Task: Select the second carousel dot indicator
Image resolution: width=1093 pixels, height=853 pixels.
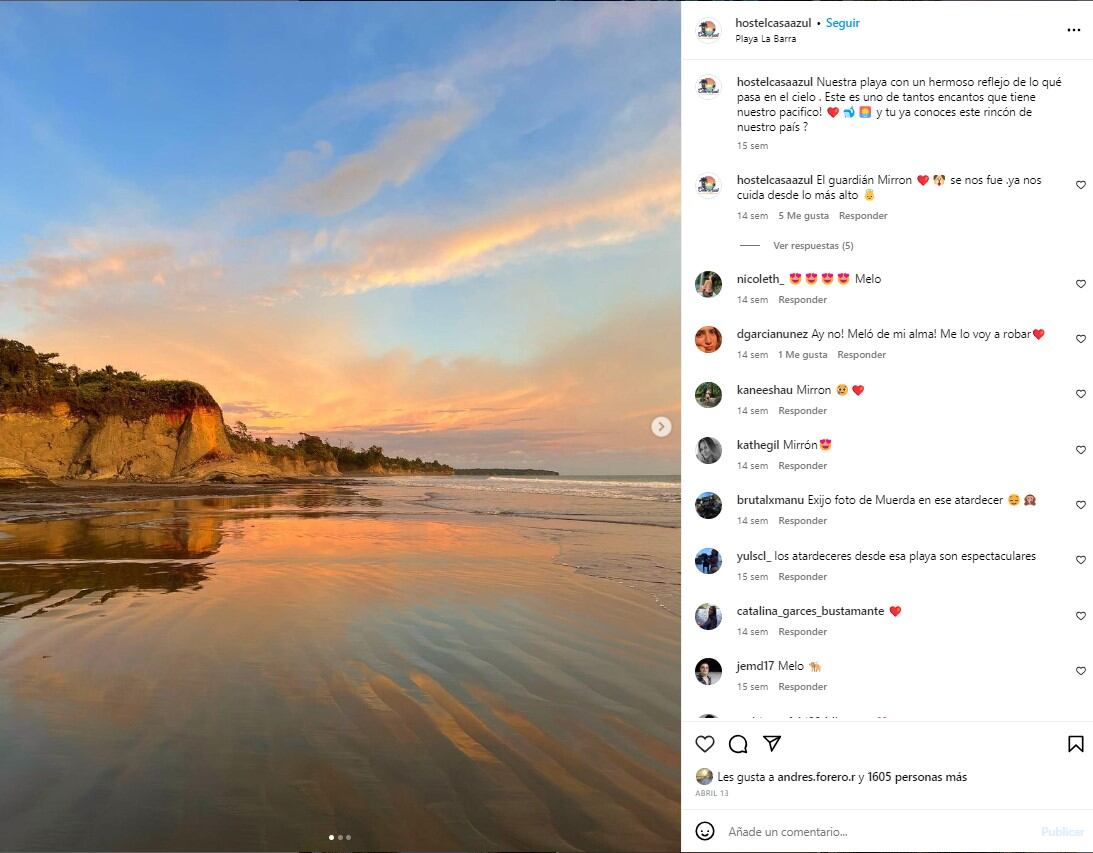Action: pyautogui.click(x=340, y=837)
